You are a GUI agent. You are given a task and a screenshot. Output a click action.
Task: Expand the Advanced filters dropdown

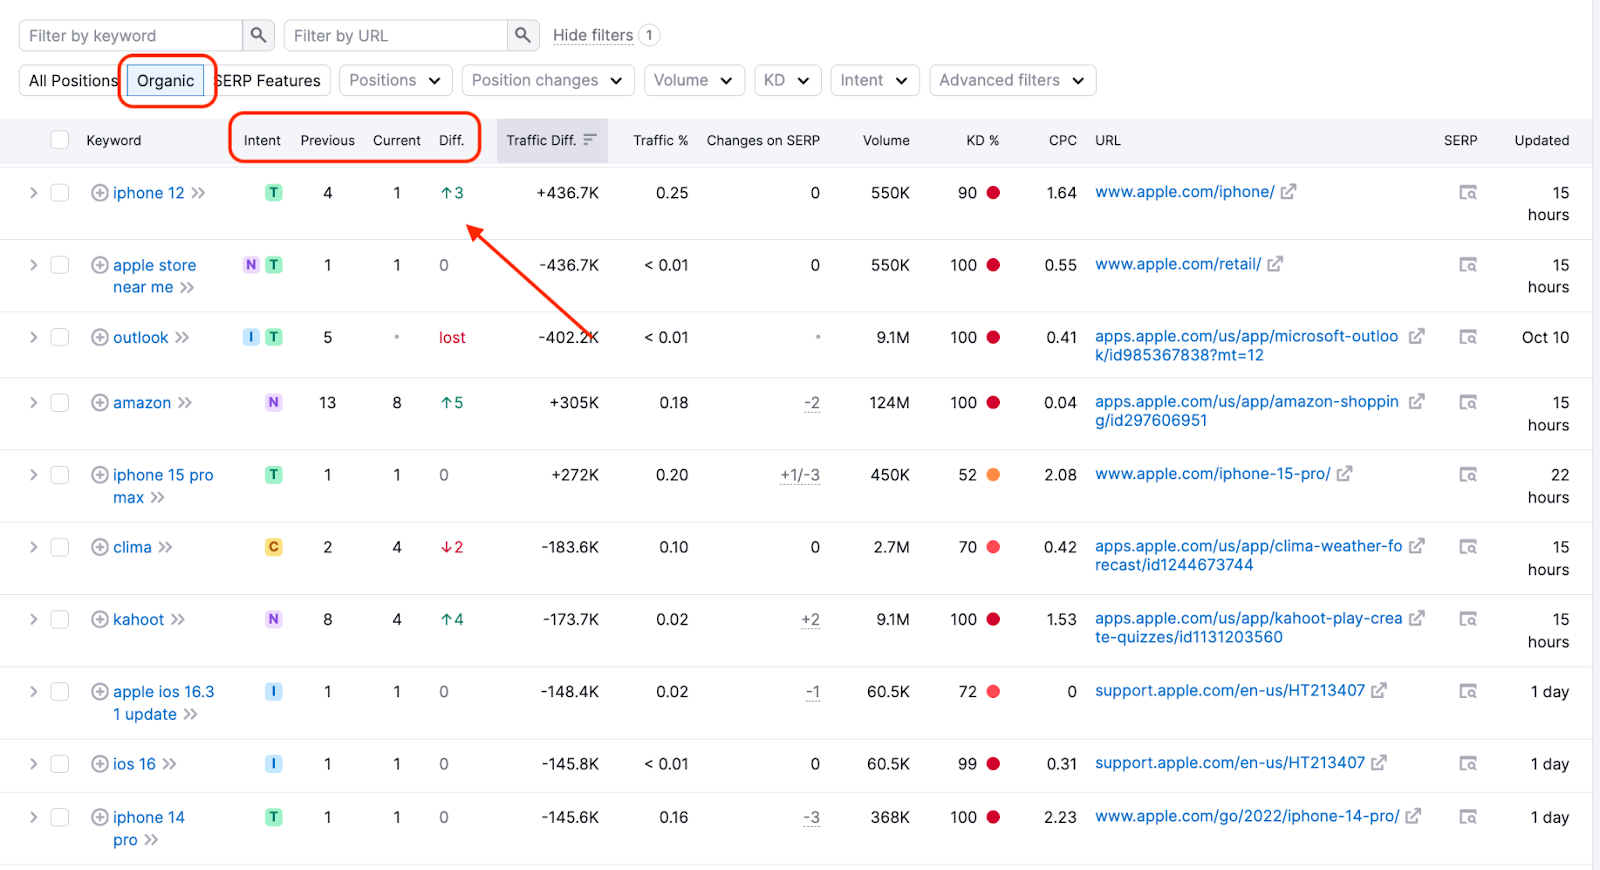1012,81
